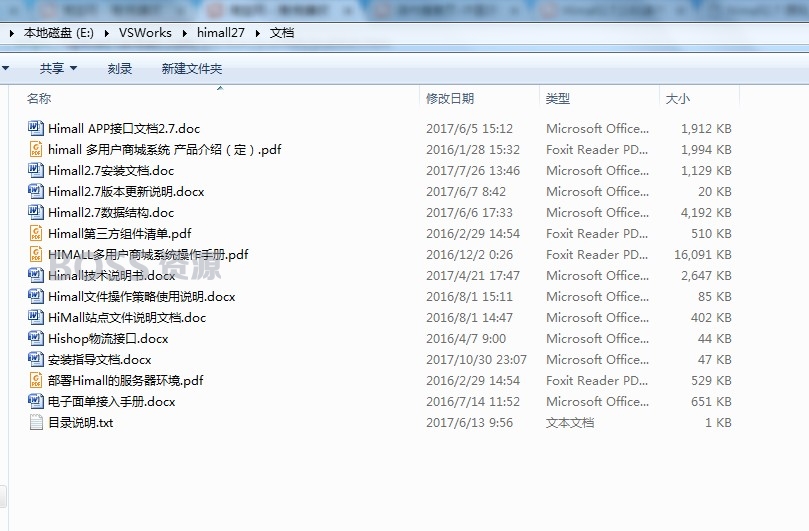The image size is (809, 531).
Task: Click Word icon for Himall2.7安装文档.doc
Action: (x=36, y=170)
